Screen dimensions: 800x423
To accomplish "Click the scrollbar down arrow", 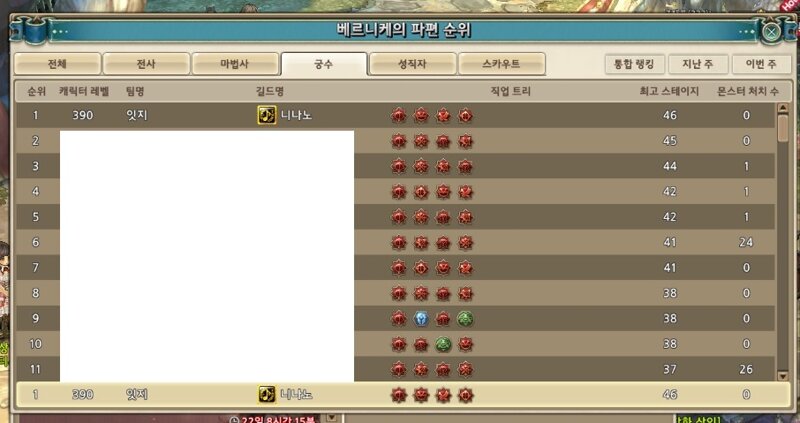I will pyautogui.click(x=783, y=376).
